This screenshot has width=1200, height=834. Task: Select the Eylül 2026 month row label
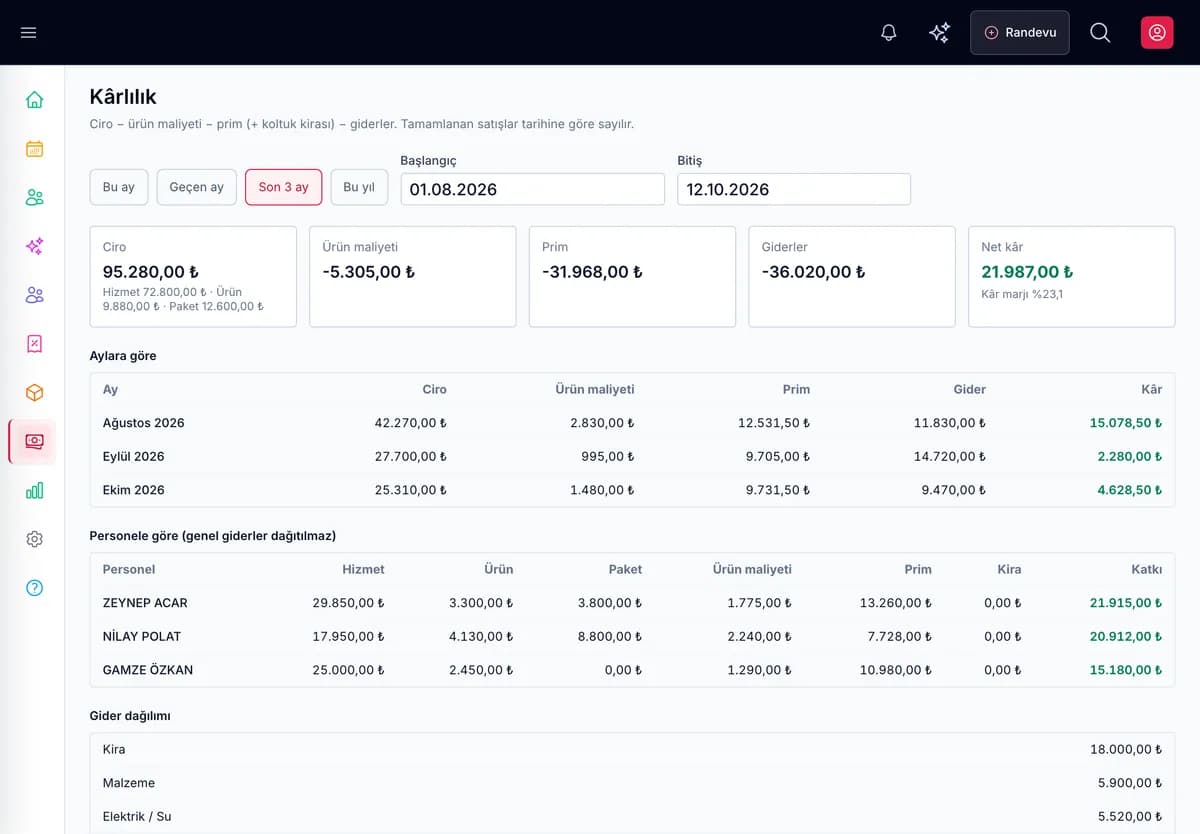134,457
